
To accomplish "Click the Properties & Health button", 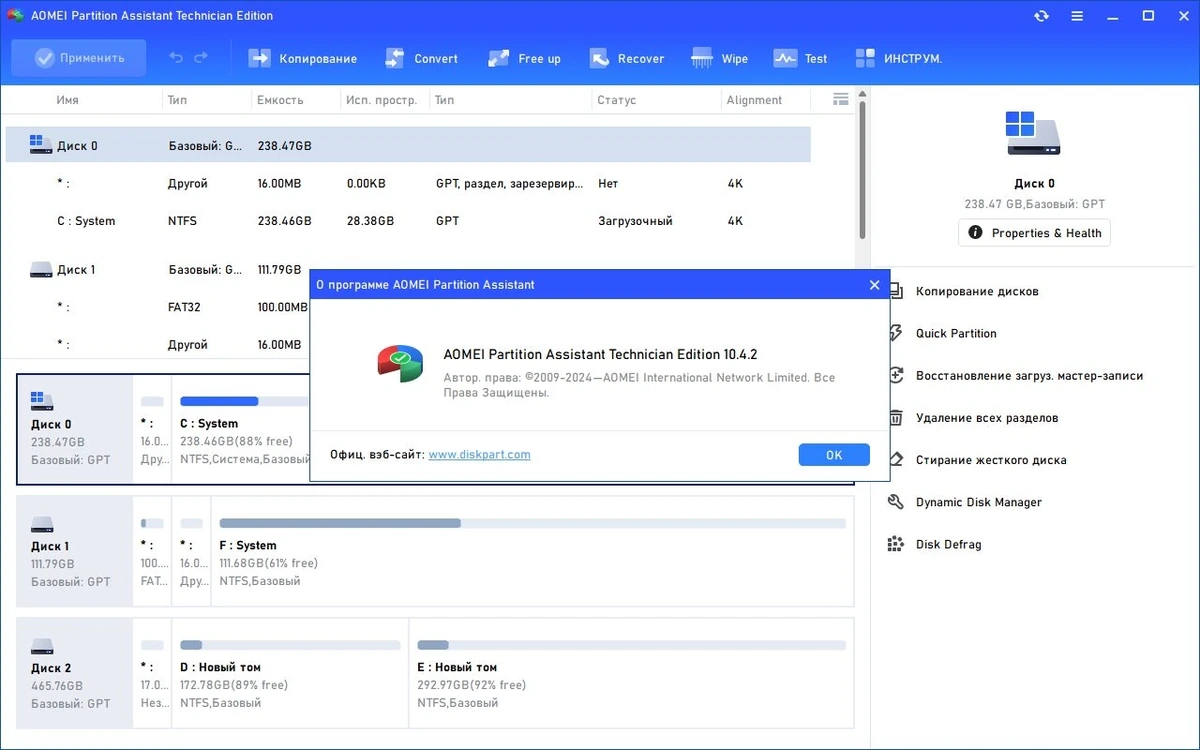I will coord(1034,233).
